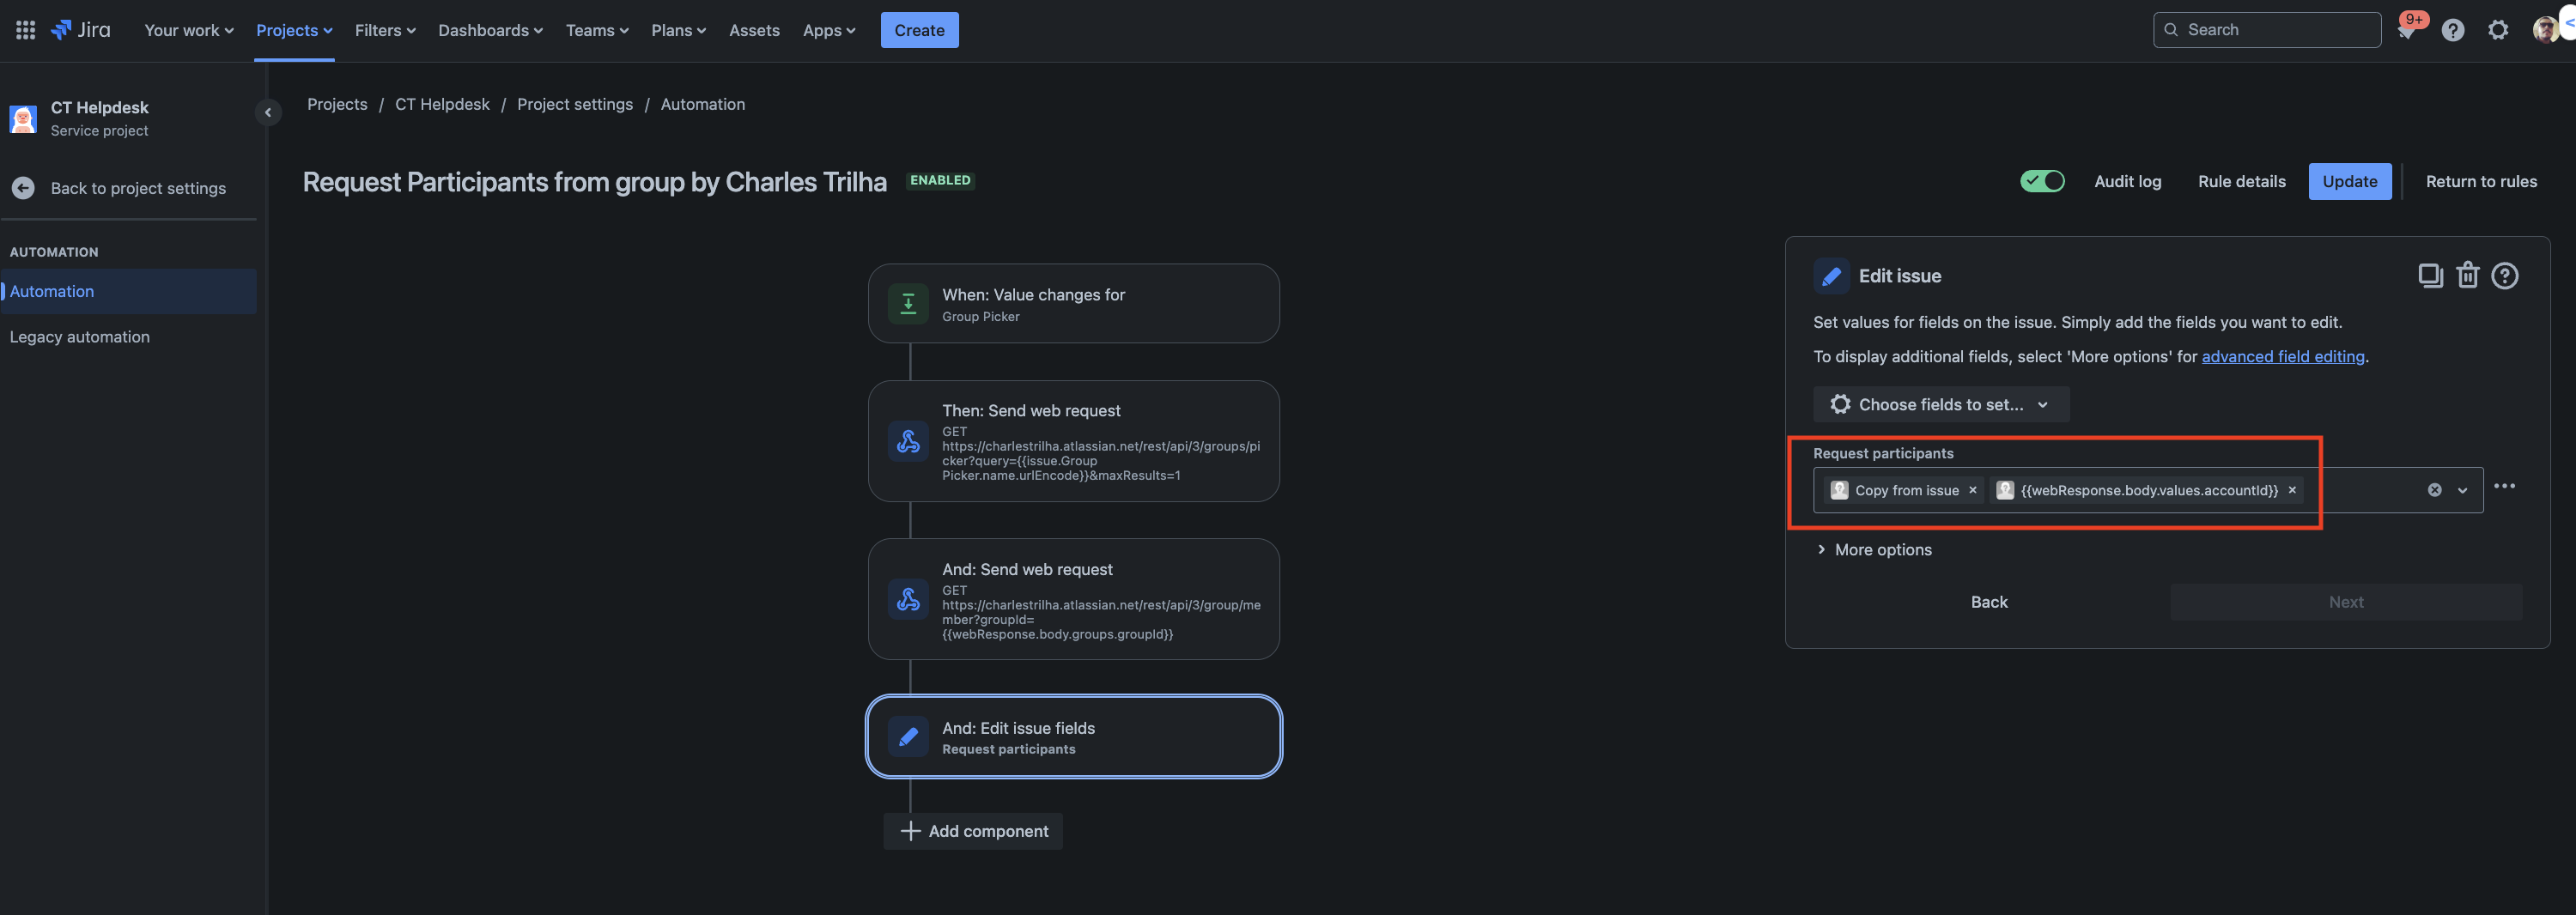Delete the Edit issue component with trash icon
Screen dimensions: 2576x915
(x=2467, y=275)
